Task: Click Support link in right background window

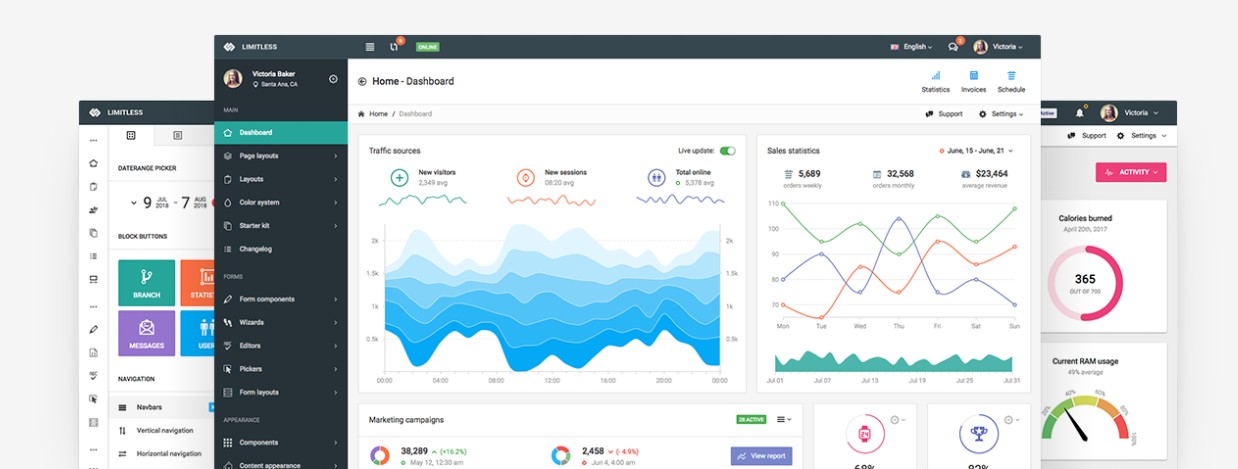Action: pyautogui.click(x=1087, y=135)
